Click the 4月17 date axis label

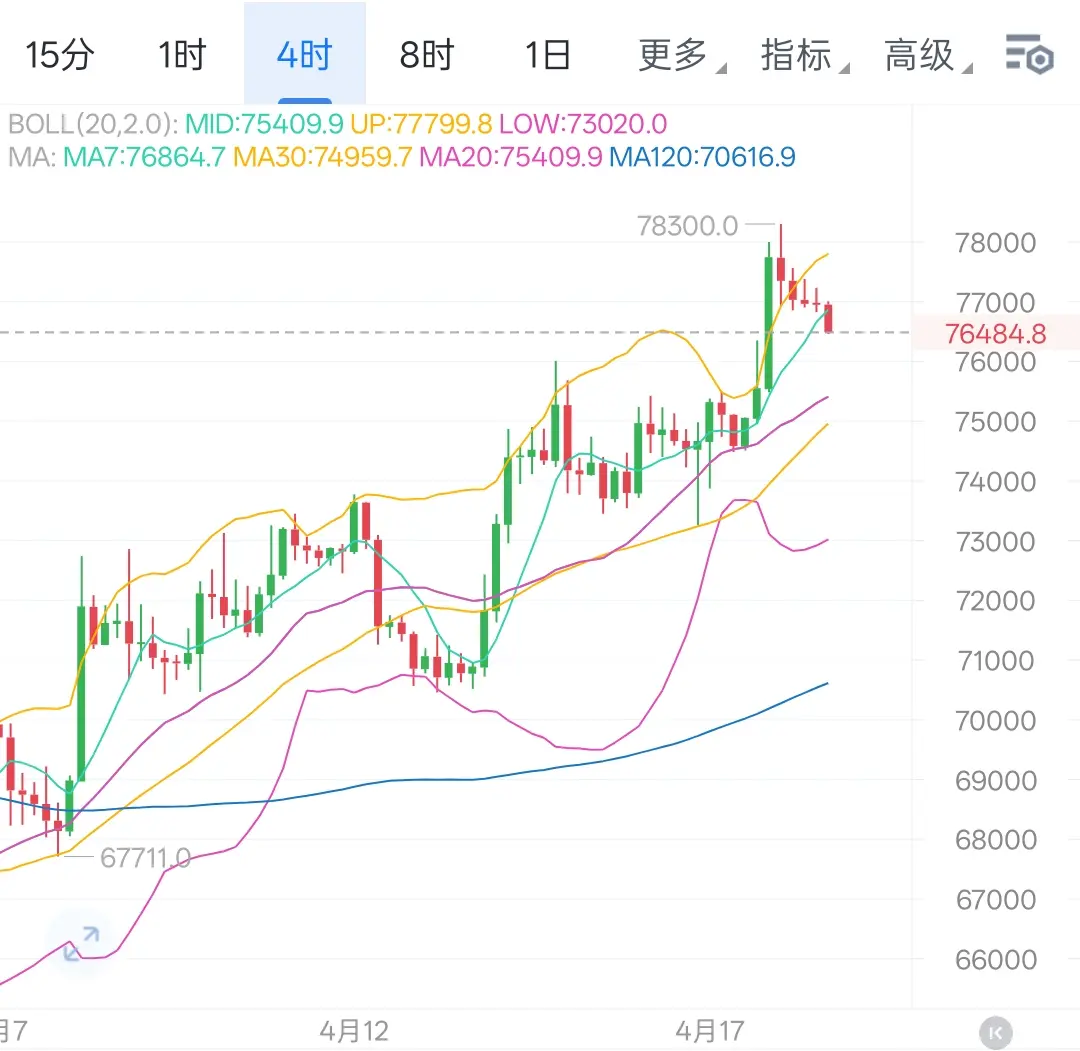tap(710, 1032)
